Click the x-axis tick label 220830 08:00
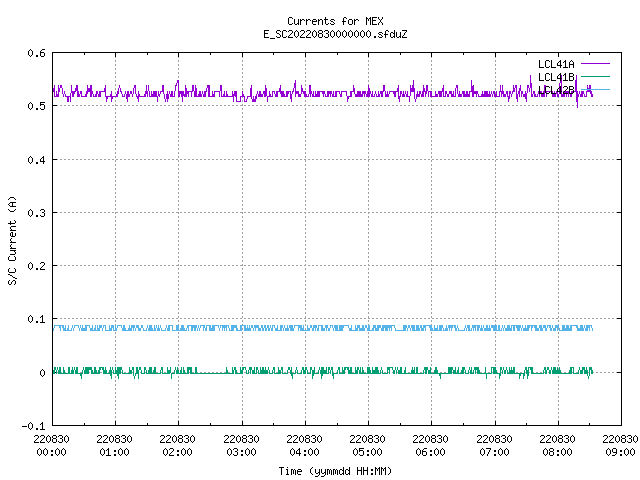The height and width of the screenshot is (480, 640). tap(557, 446)
